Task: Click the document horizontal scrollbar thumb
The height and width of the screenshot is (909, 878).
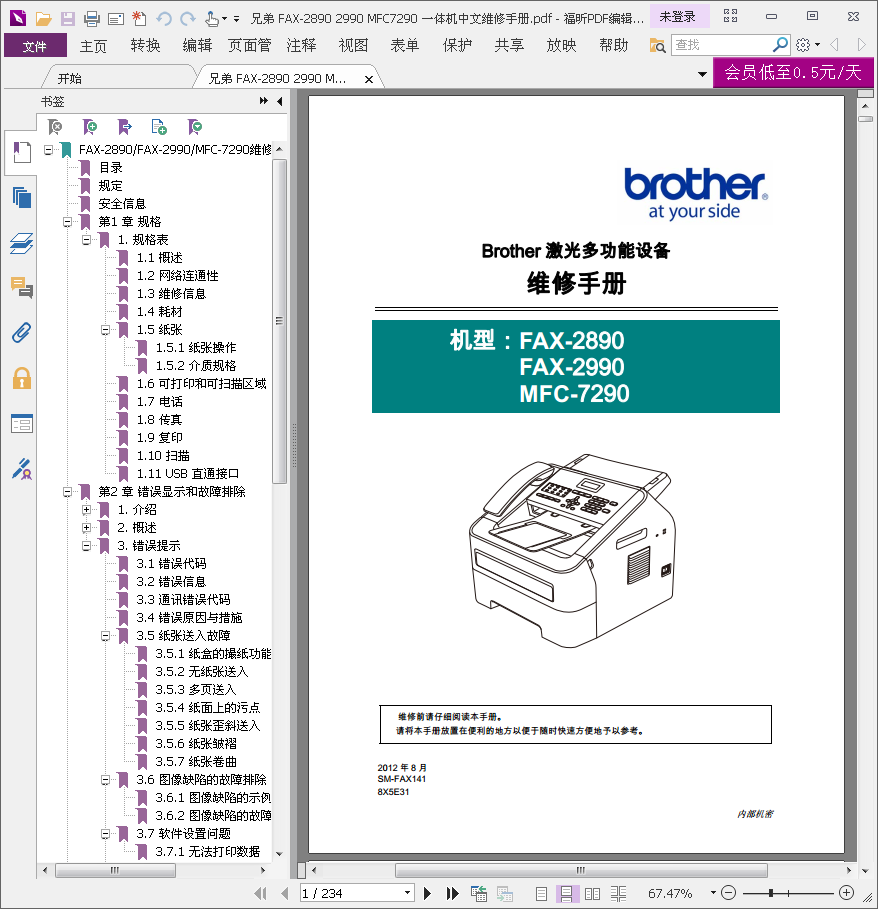Action: click(x=581, y=870)
